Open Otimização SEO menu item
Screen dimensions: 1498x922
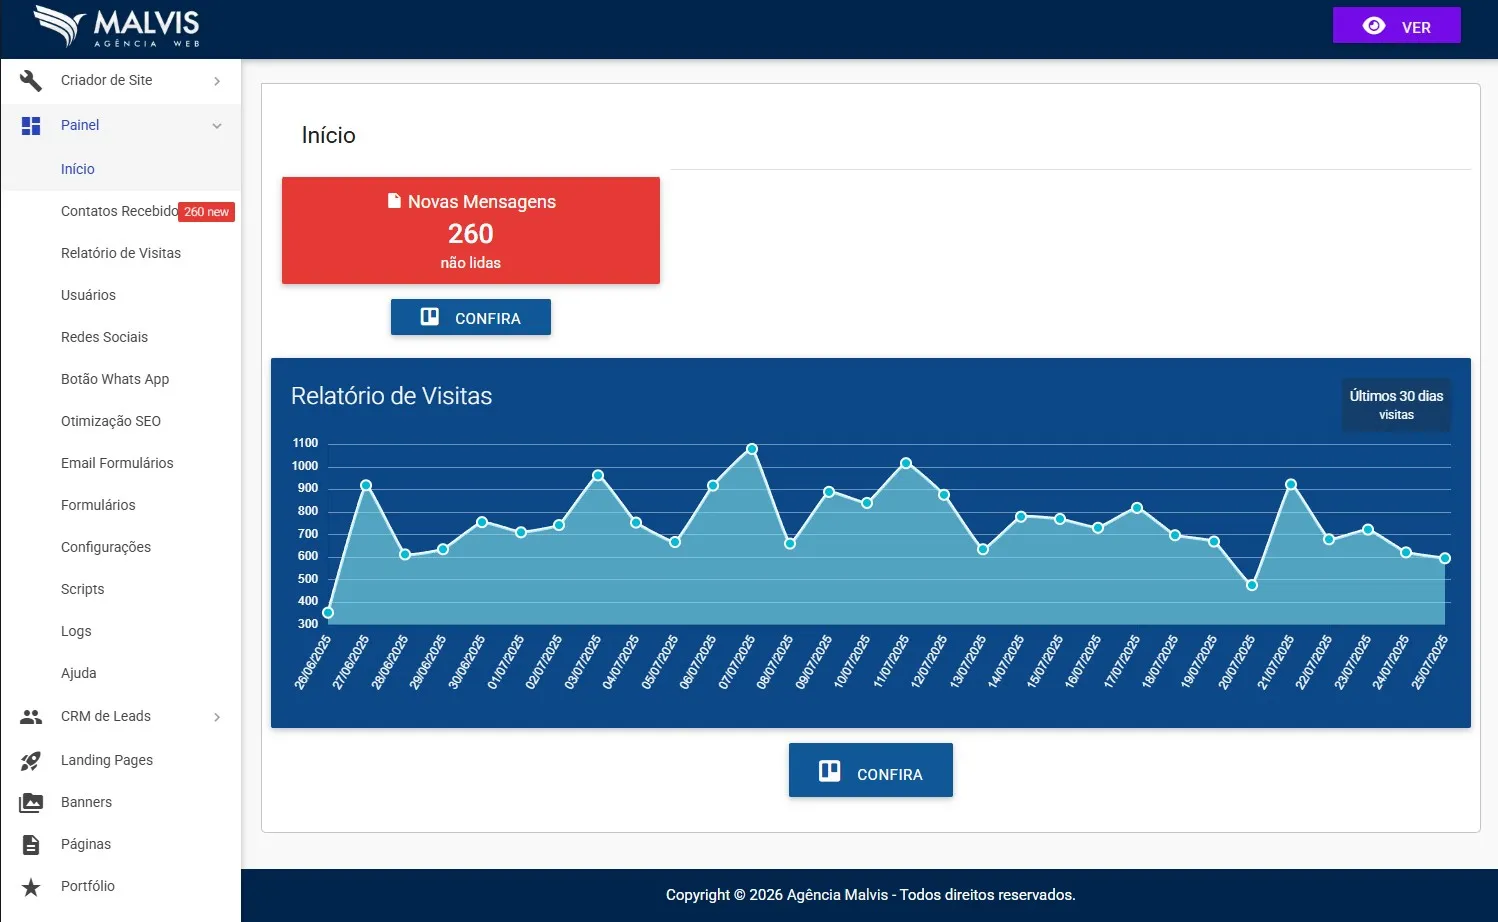coord(110,421)
